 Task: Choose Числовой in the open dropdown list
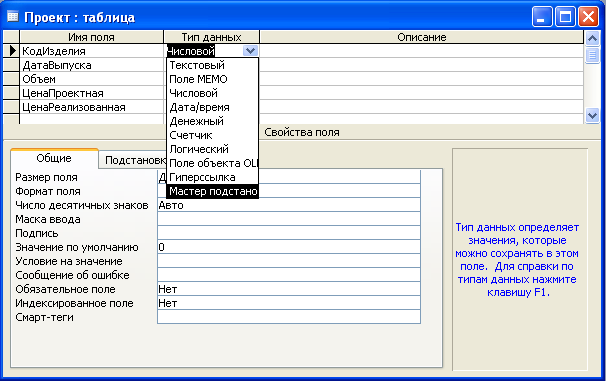(x=212, y=93)
